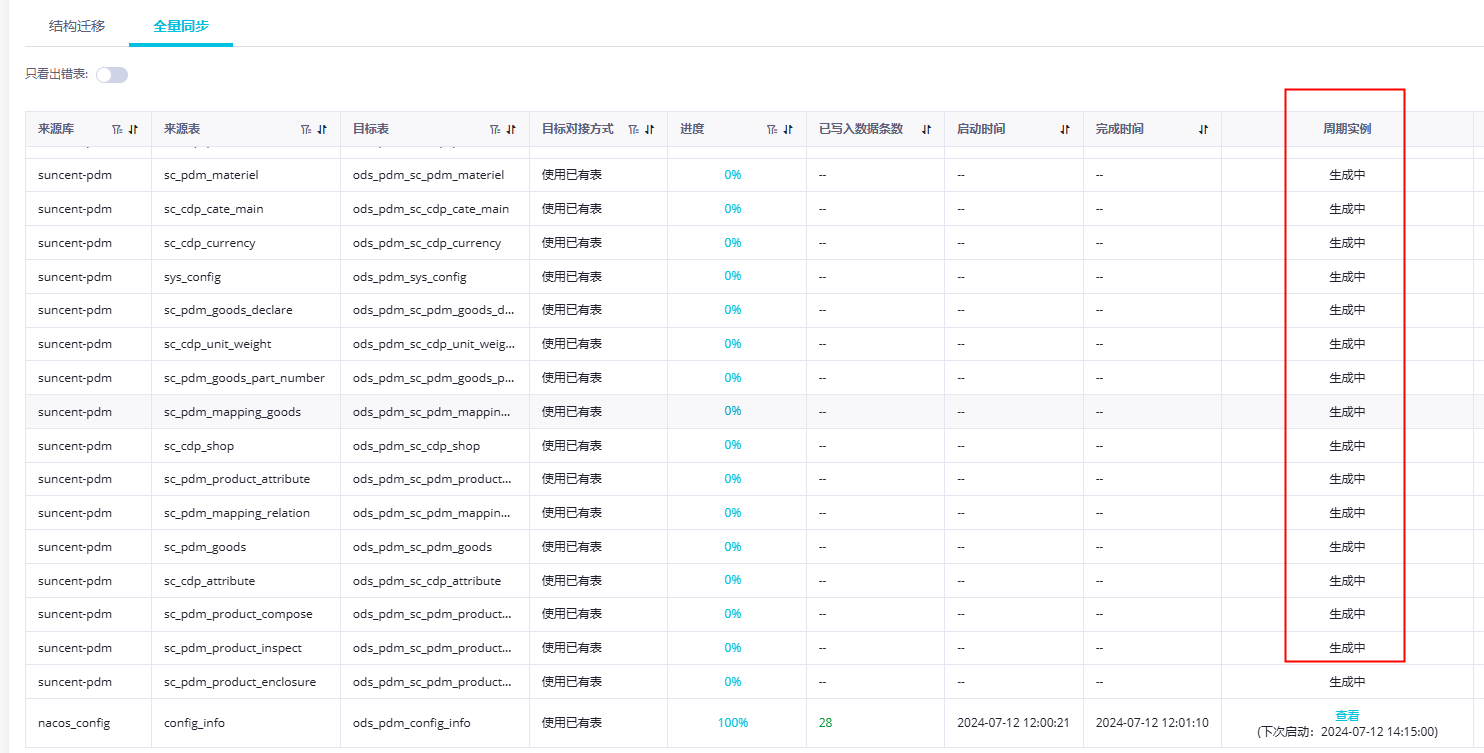Click target table ods_pdm_sc_cdp_shop

[417, 446]
